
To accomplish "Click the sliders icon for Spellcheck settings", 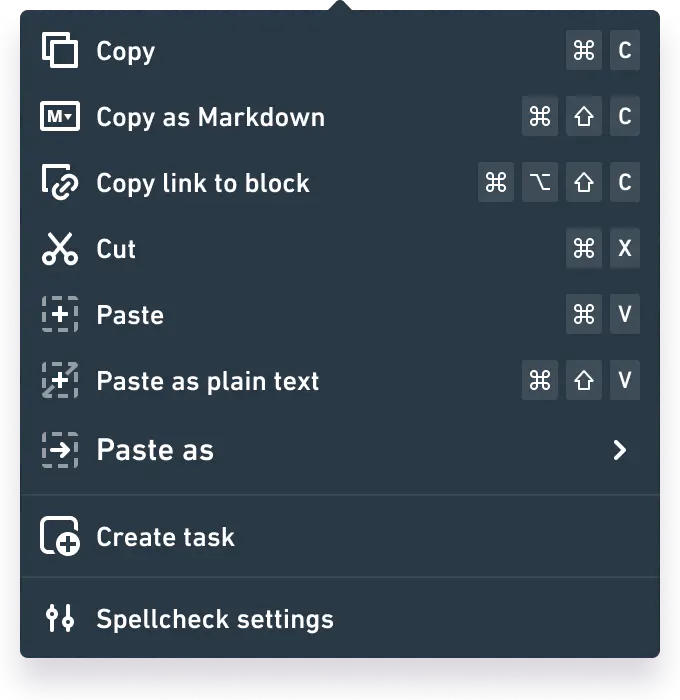I will pyautogui.click(x=60, y=619).
